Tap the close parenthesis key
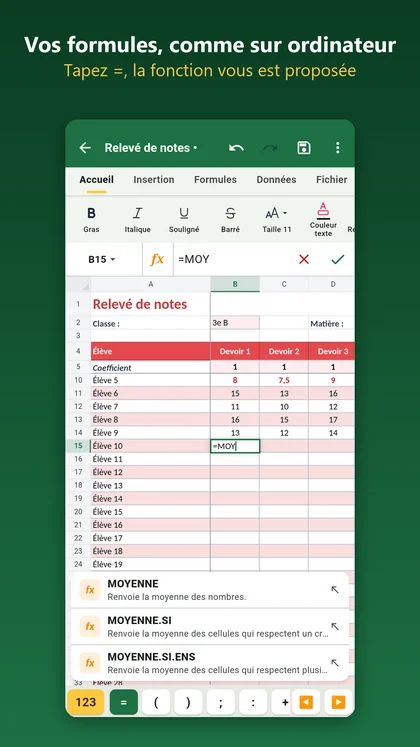Screen dimensions: 420x747 [189, 702]
